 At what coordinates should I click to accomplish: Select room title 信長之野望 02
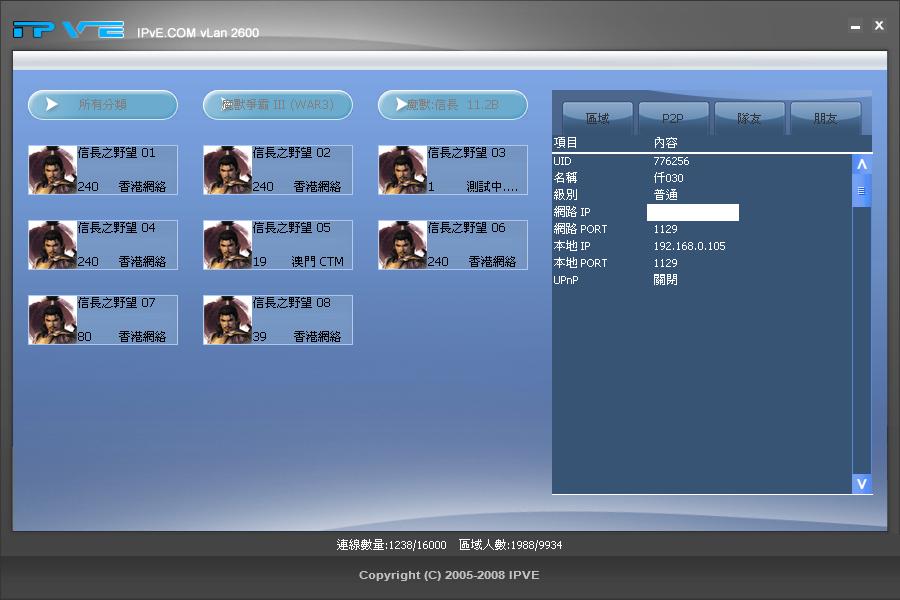(x=292, y=153)
